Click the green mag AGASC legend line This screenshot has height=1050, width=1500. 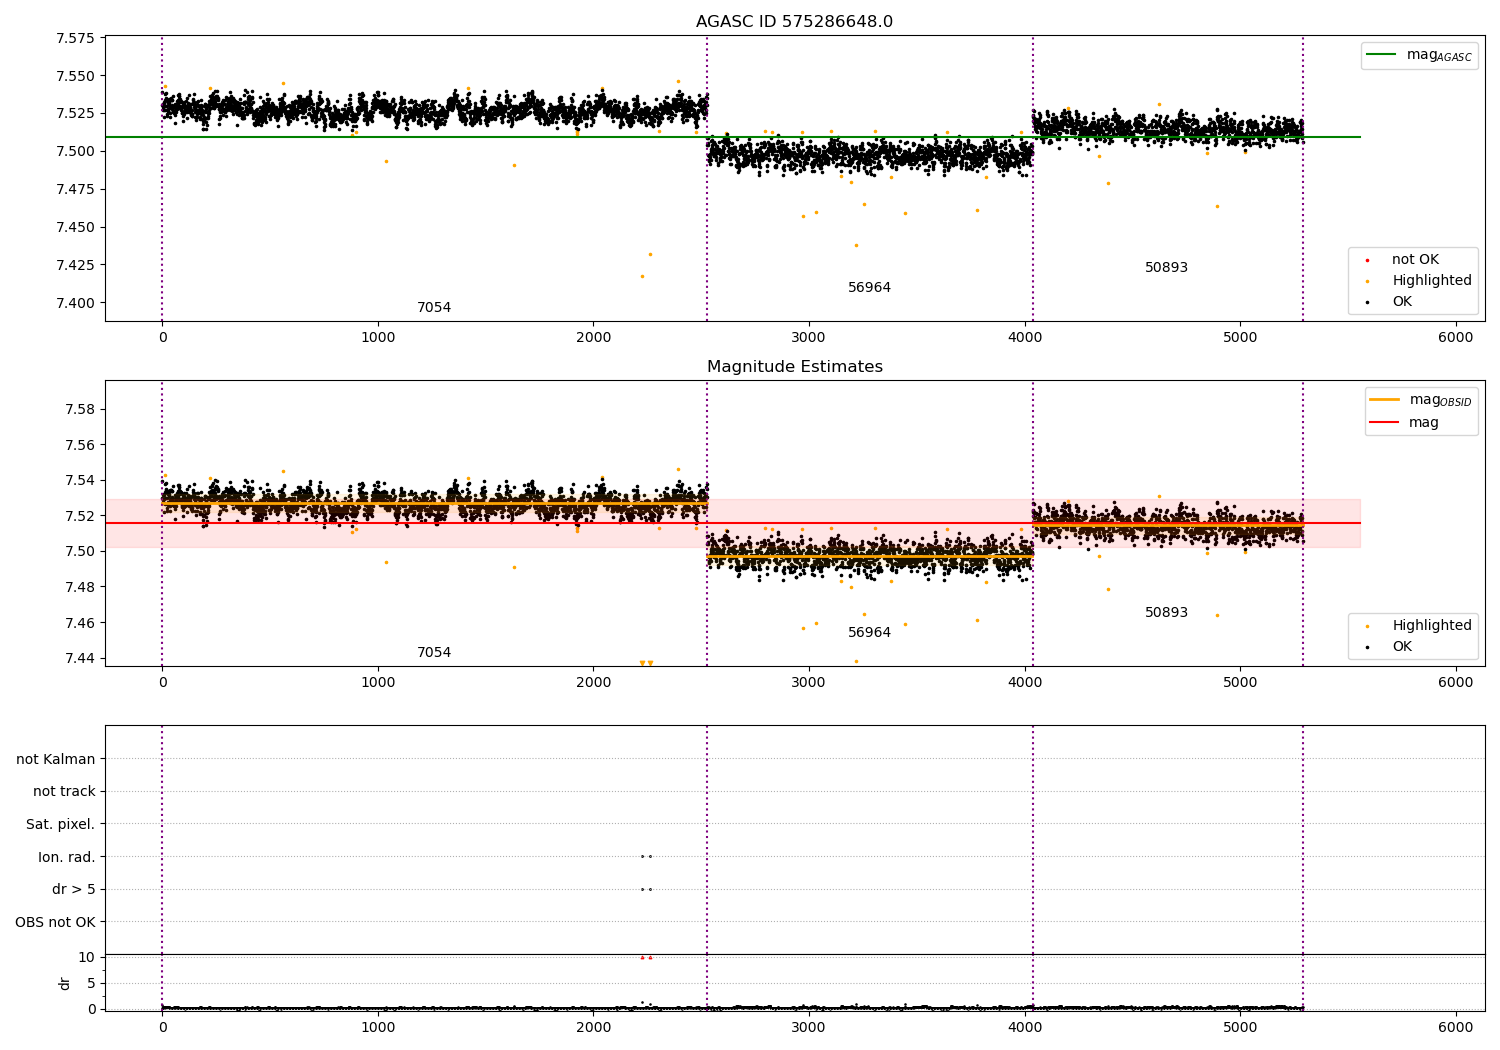[x=1381, y=55]
